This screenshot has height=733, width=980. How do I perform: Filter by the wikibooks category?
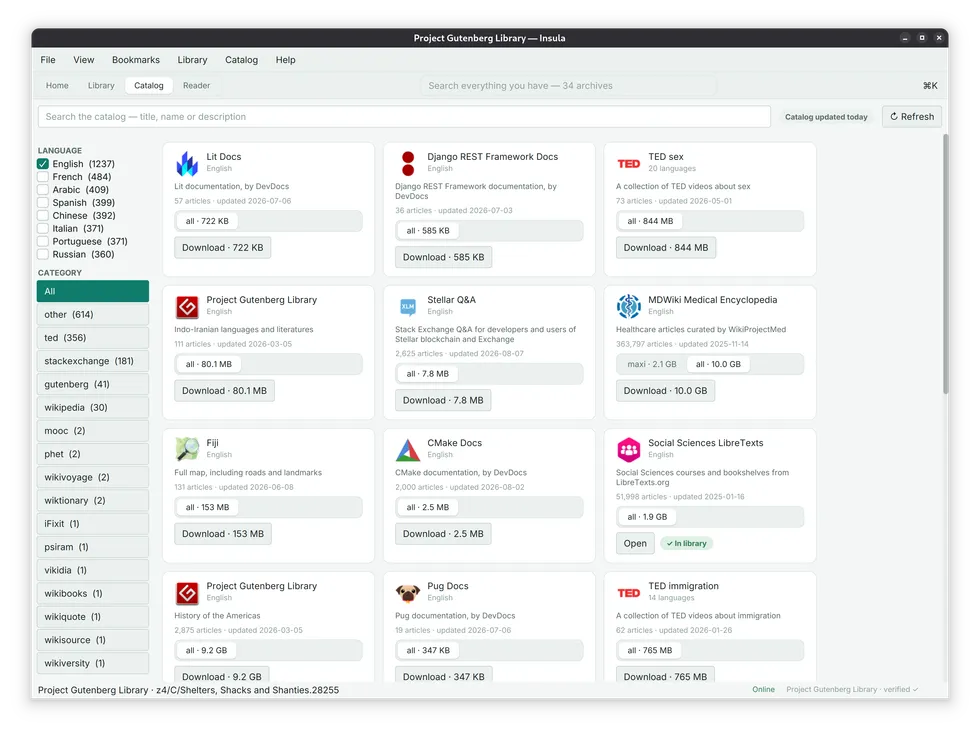tap(92, 594)
